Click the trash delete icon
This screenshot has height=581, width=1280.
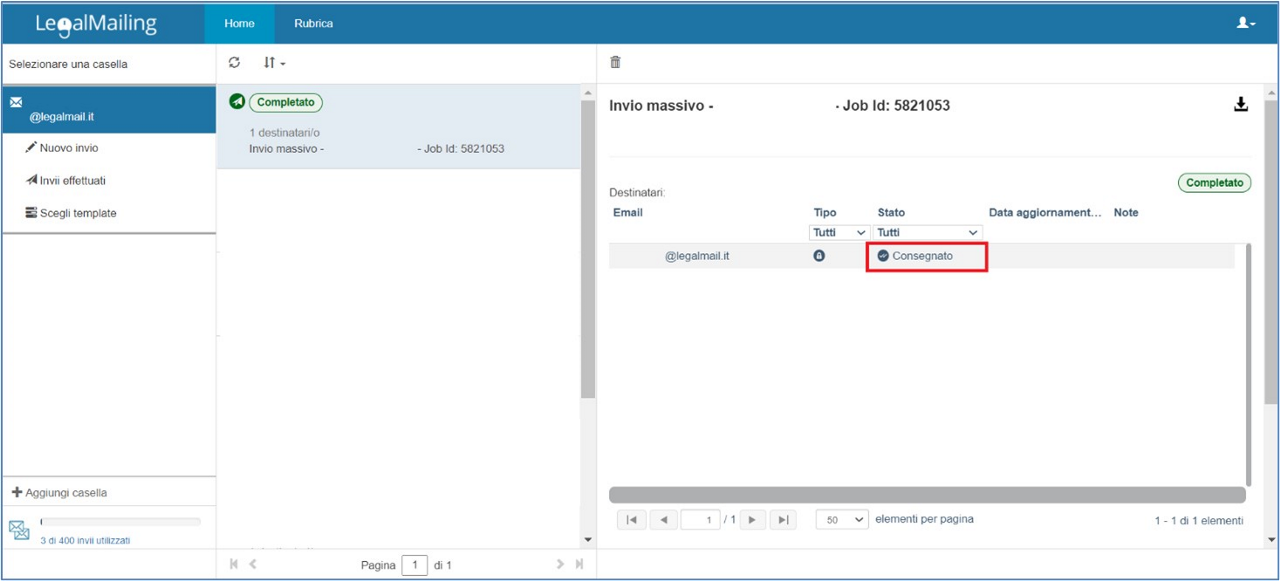(615, 62)
